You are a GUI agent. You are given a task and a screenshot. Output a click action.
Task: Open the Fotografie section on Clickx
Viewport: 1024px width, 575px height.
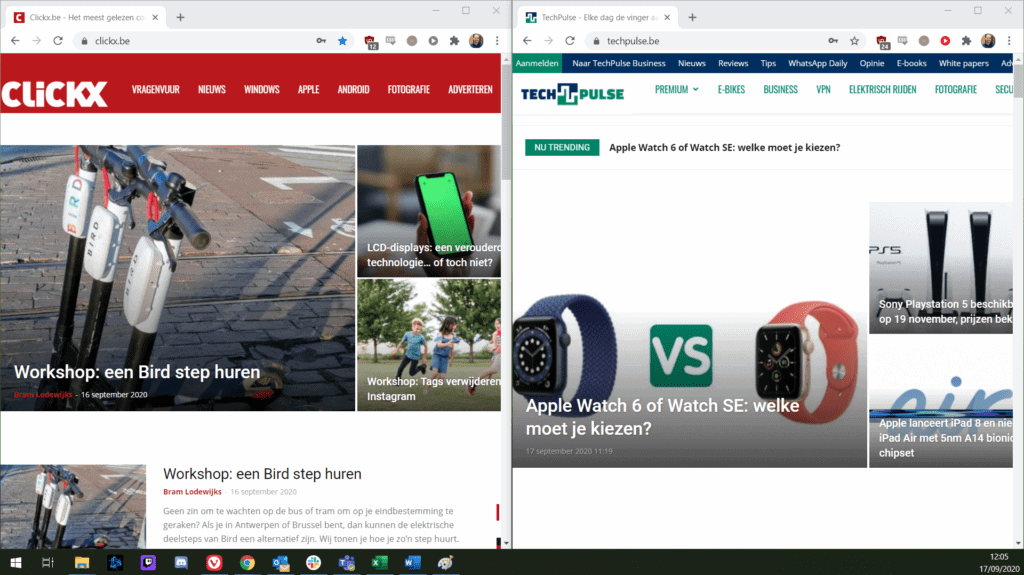(x=409, y=90)
